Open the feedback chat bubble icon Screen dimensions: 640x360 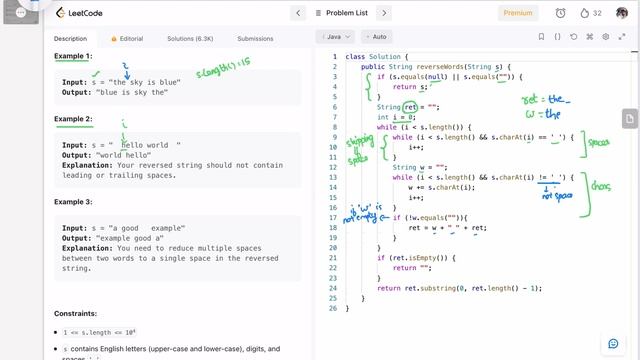tap(613, 344)
